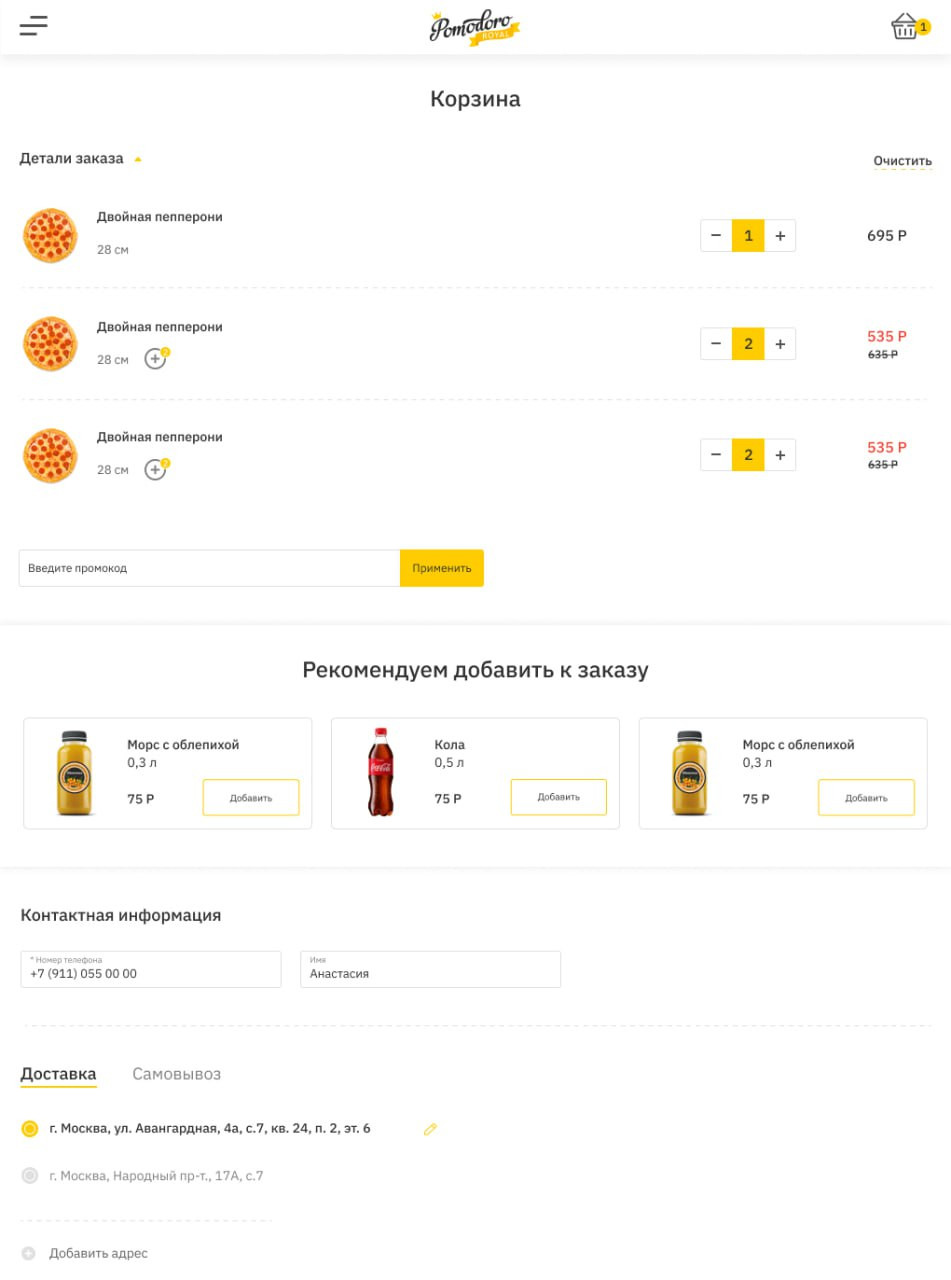Open the shopping basket icon

coord(905,27)
